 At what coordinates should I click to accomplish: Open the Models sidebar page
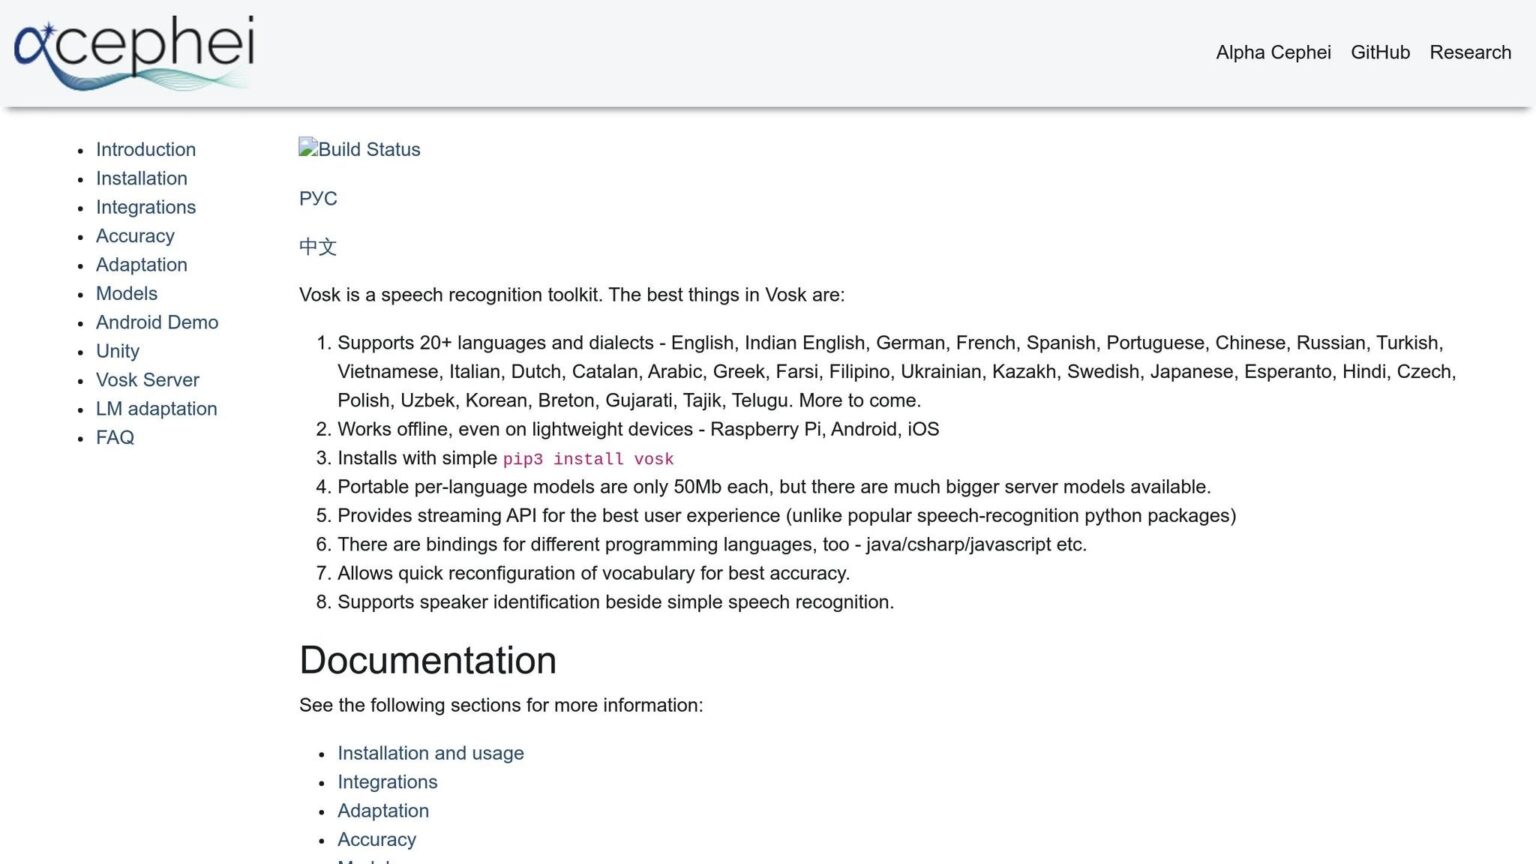tap(127, 293)
